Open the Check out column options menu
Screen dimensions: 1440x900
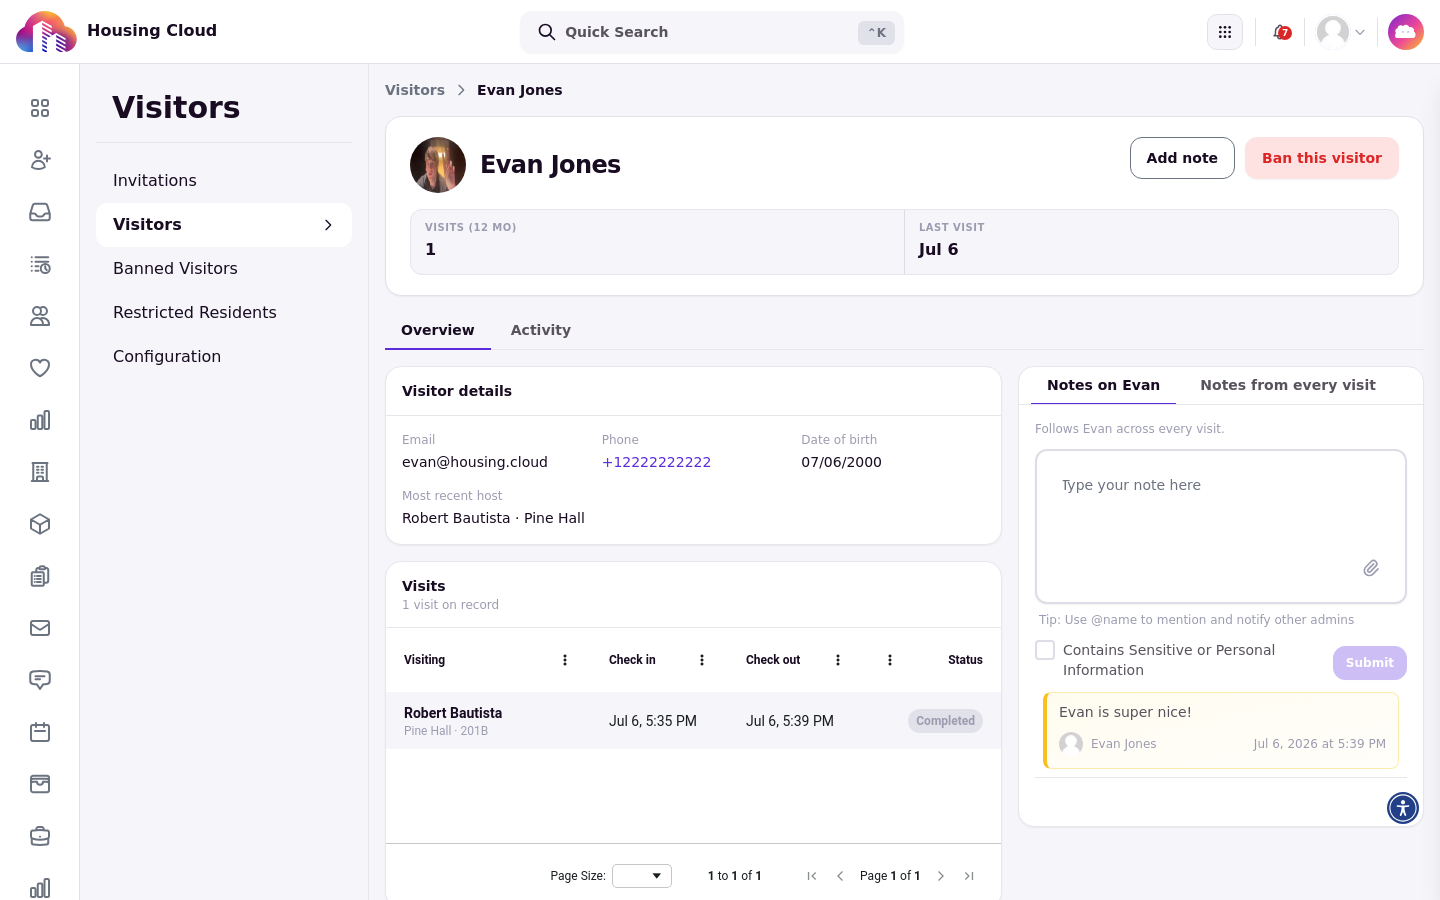pos(838,660)
